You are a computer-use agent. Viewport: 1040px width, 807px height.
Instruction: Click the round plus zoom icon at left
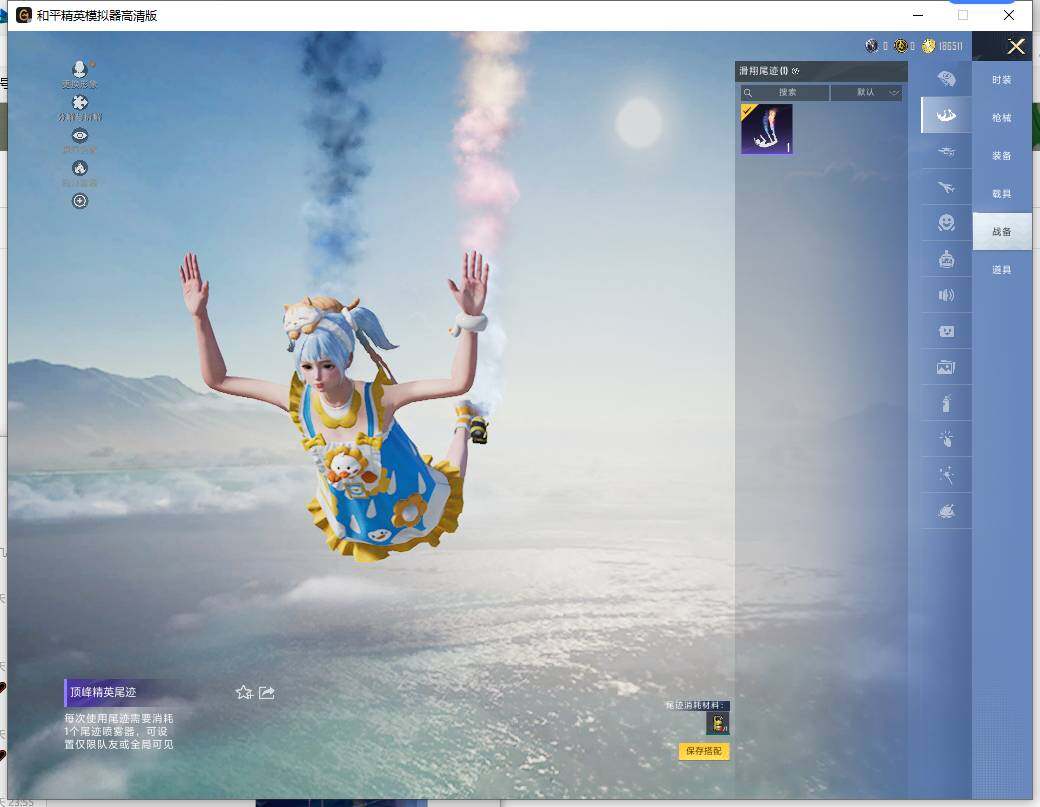(x=80, y=201)
